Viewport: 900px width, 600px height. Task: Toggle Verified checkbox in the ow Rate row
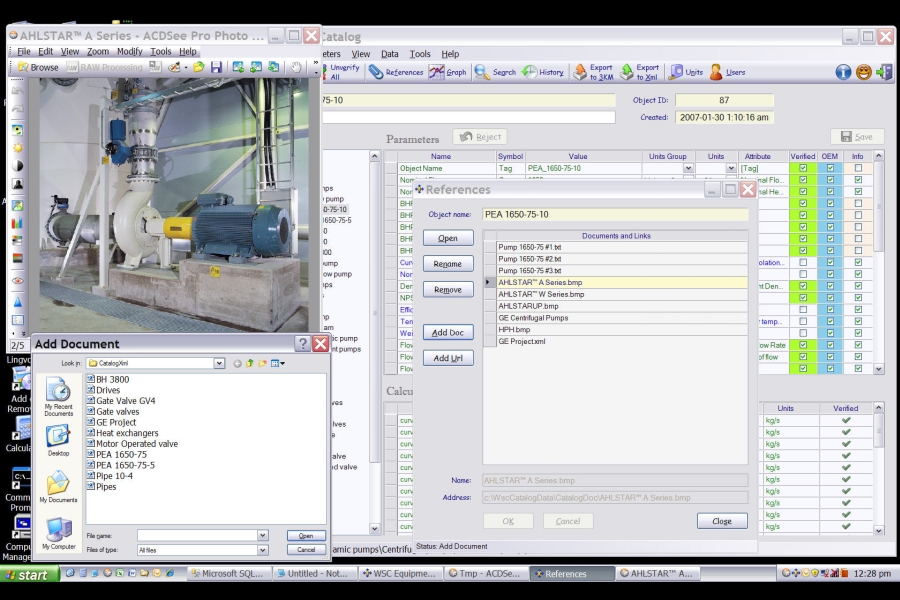803,345
